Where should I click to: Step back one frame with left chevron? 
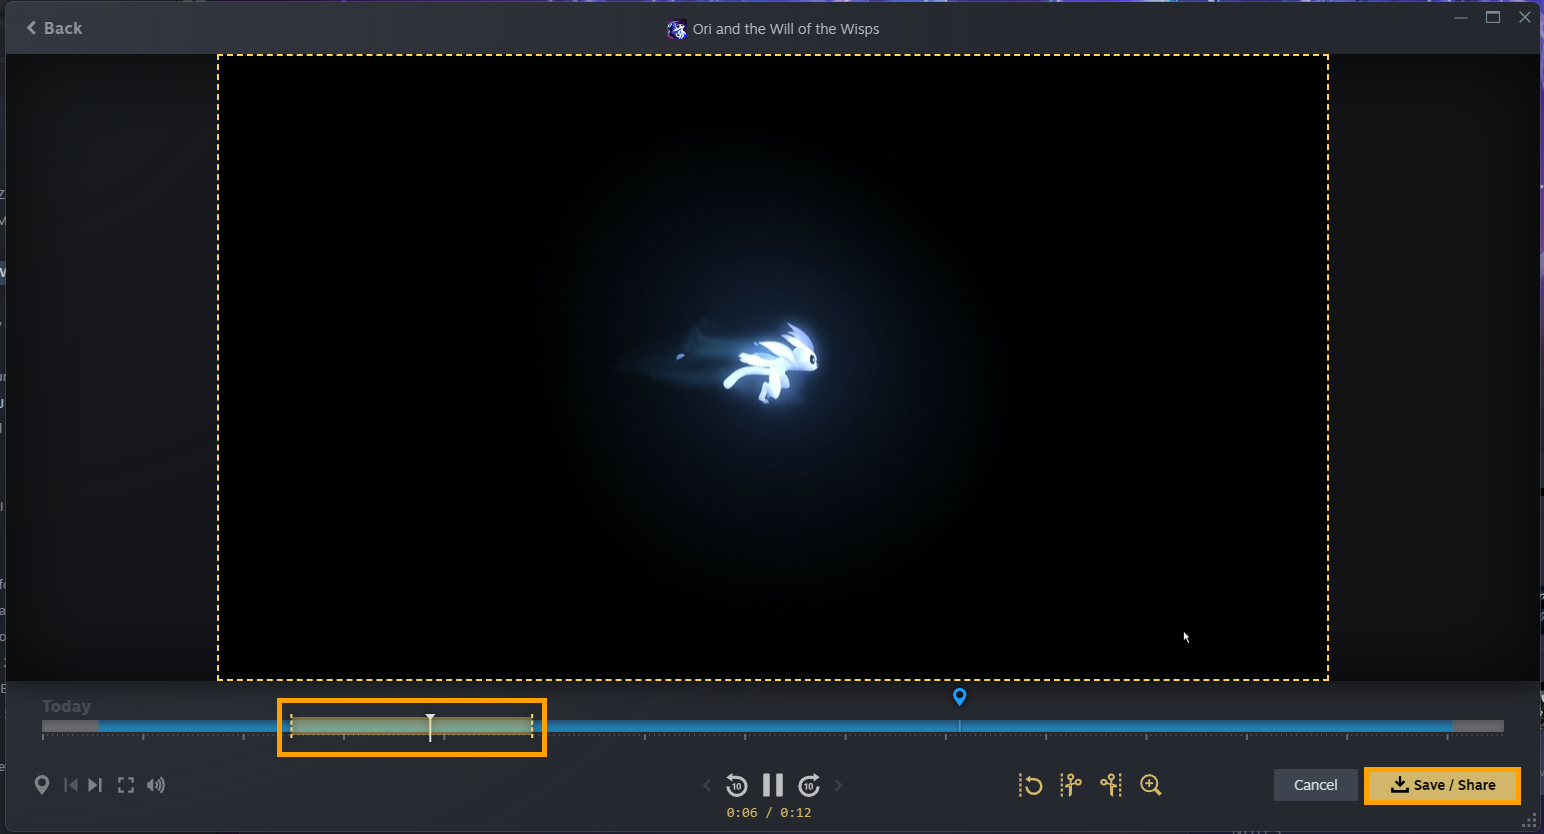tap(707, 785)
